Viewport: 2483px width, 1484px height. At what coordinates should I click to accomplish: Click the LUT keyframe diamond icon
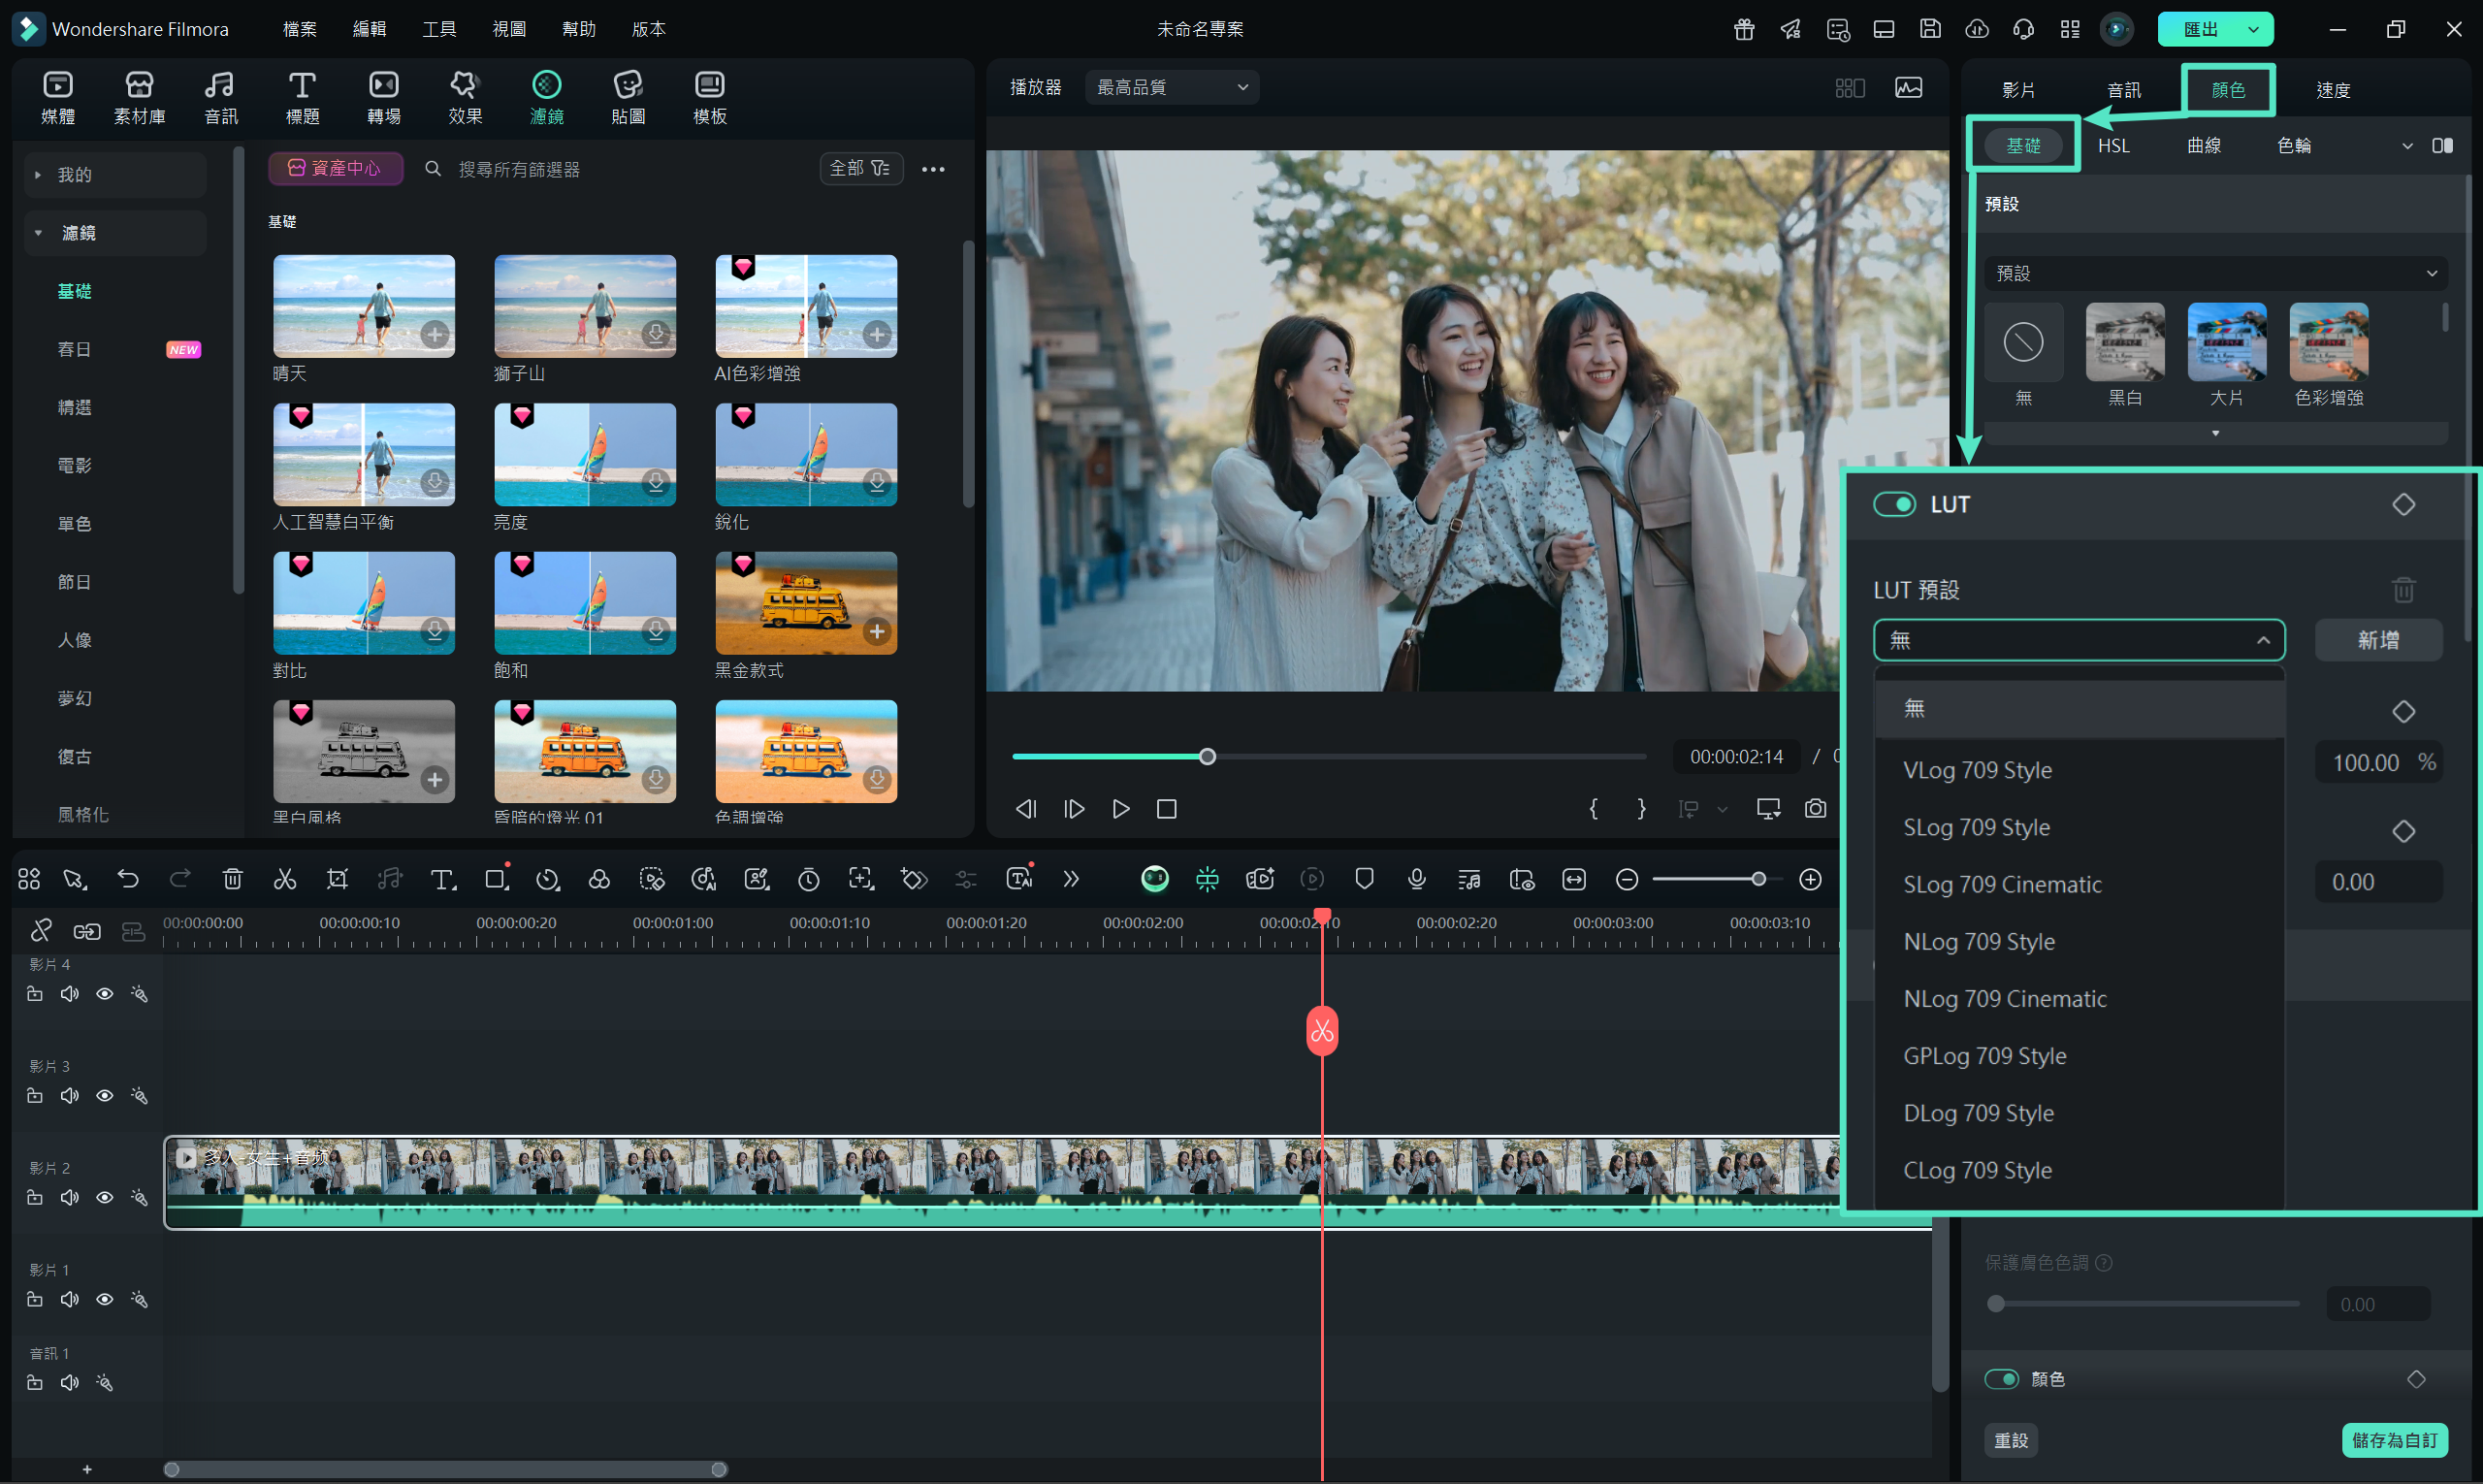coord(2403,505)
